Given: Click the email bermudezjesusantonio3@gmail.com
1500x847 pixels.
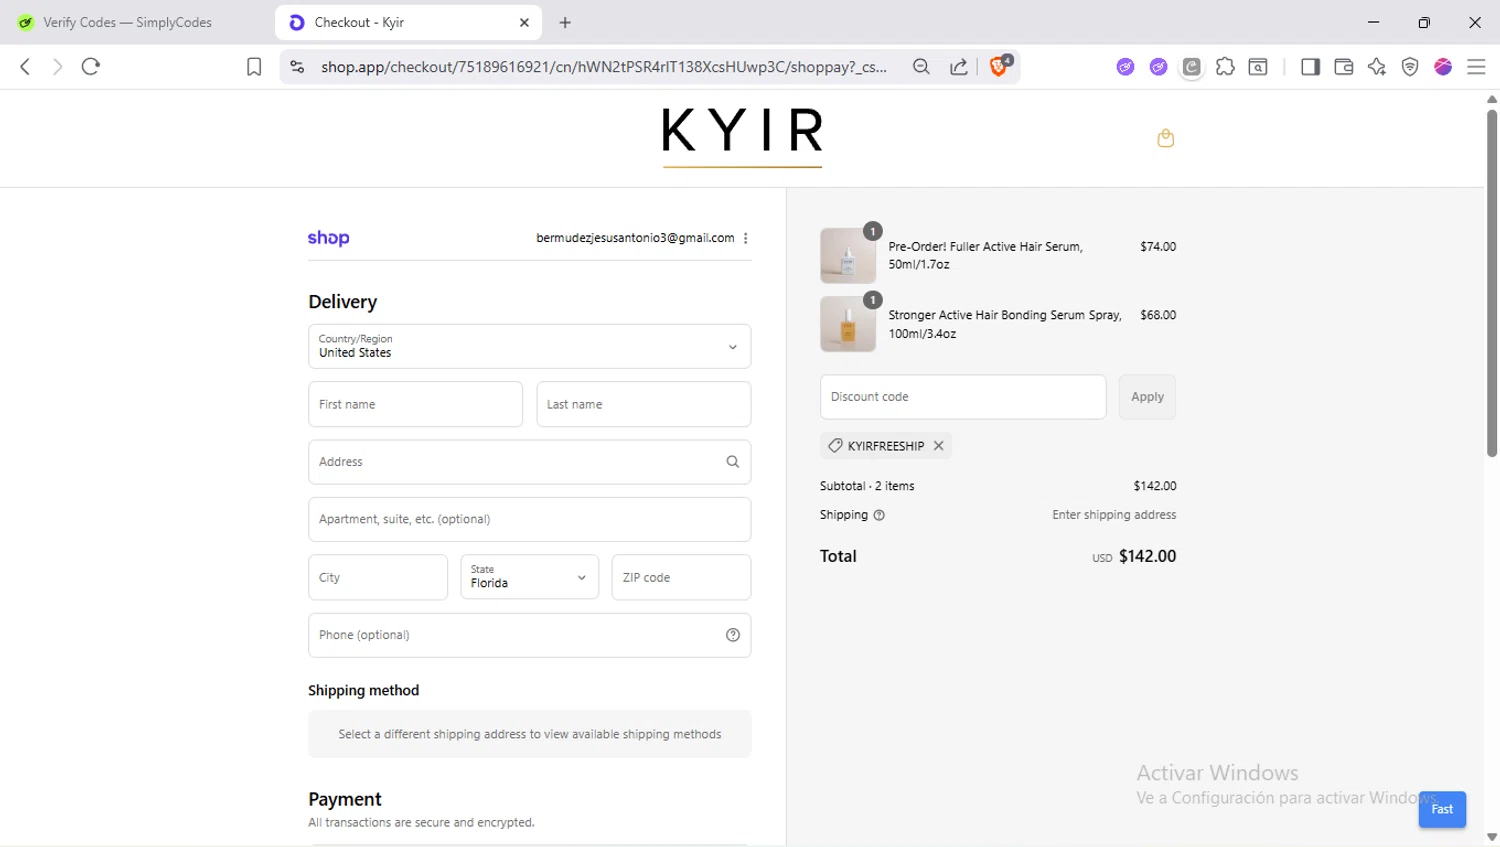Looking at the screenshot, I should coord(635,238).
